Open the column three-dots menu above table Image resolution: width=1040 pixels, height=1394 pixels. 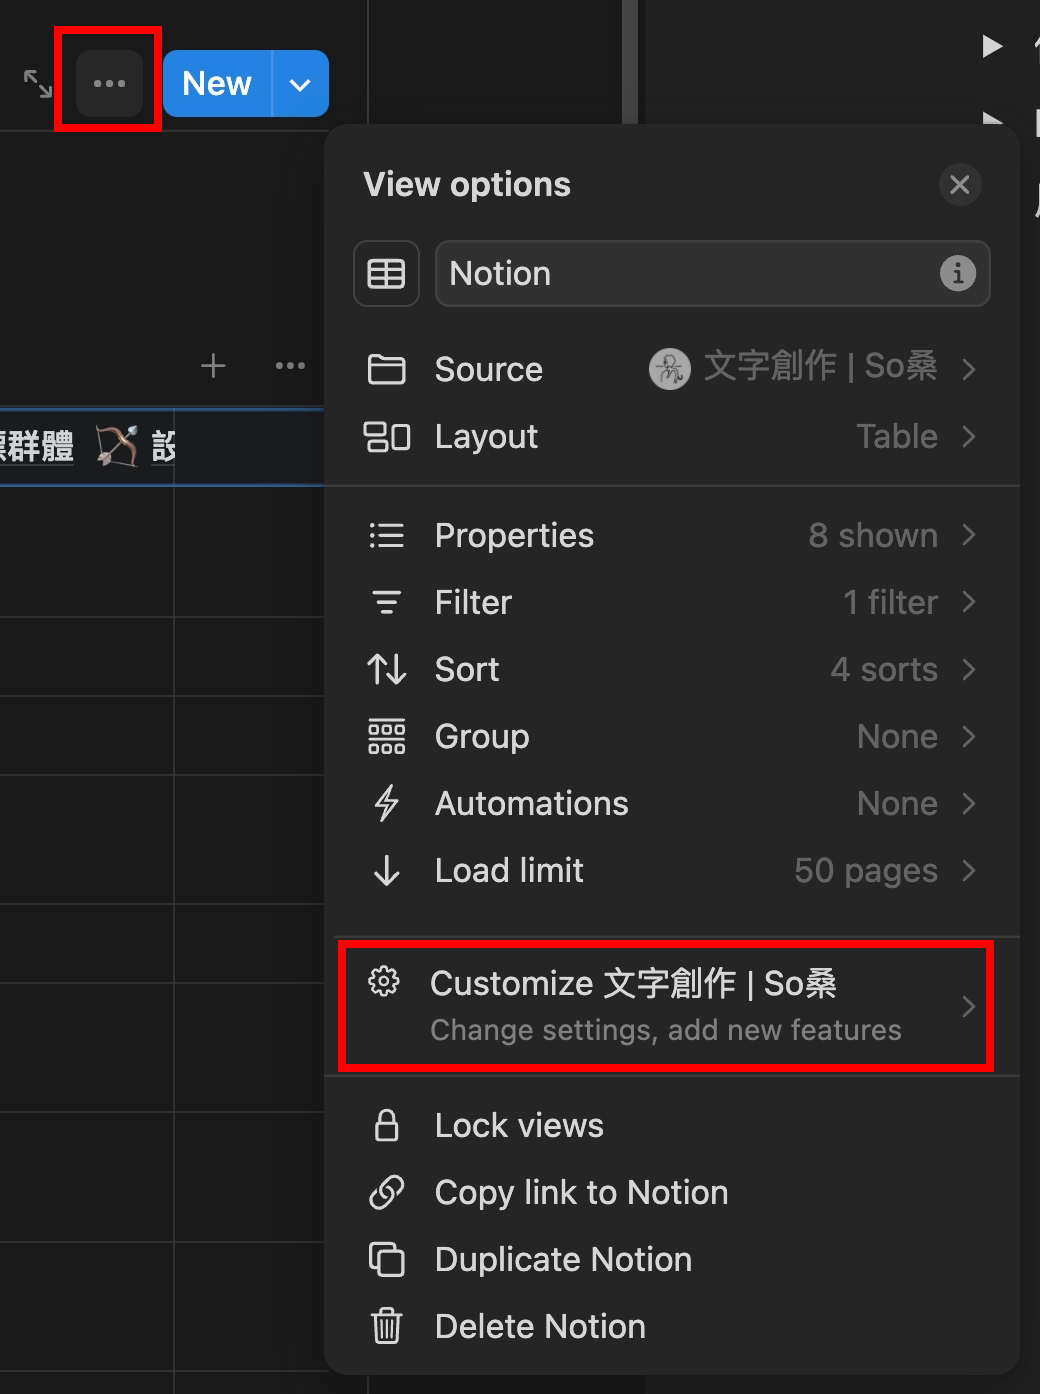(290, 366)
